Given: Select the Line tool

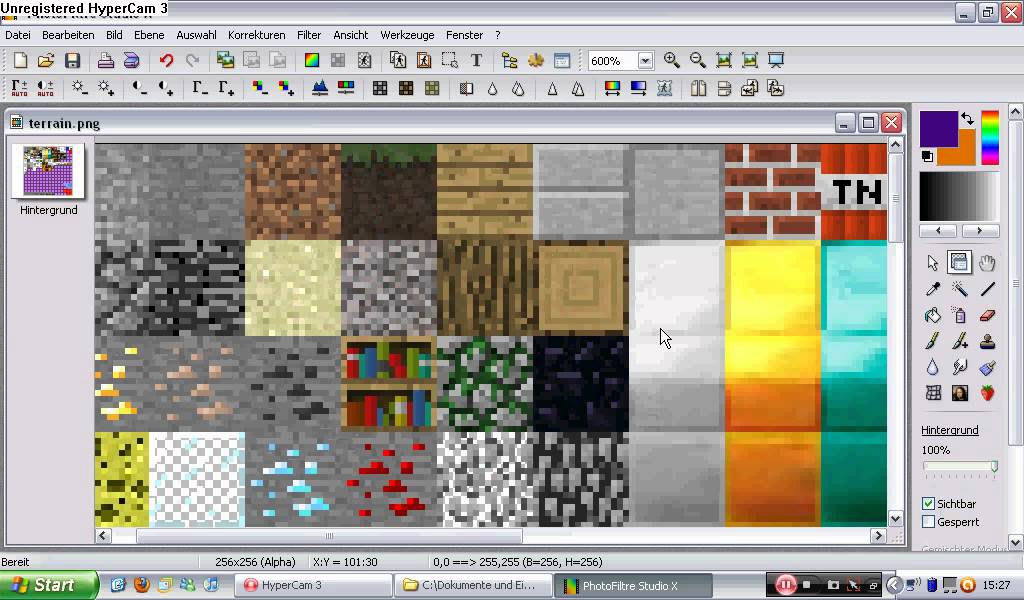Looking at the screenshot, I should (987, 289).
